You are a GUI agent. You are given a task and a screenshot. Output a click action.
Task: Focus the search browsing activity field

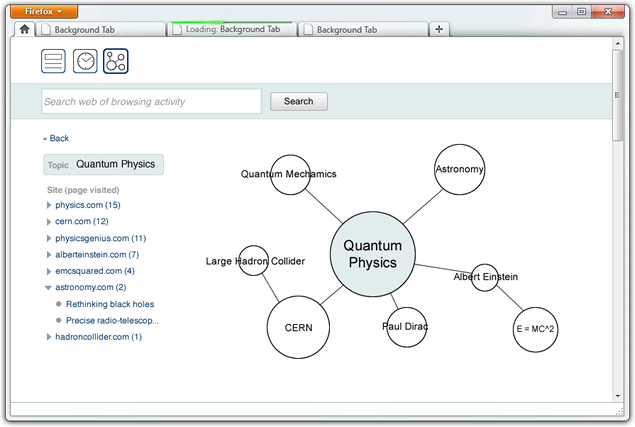click(x=151, y=101)
